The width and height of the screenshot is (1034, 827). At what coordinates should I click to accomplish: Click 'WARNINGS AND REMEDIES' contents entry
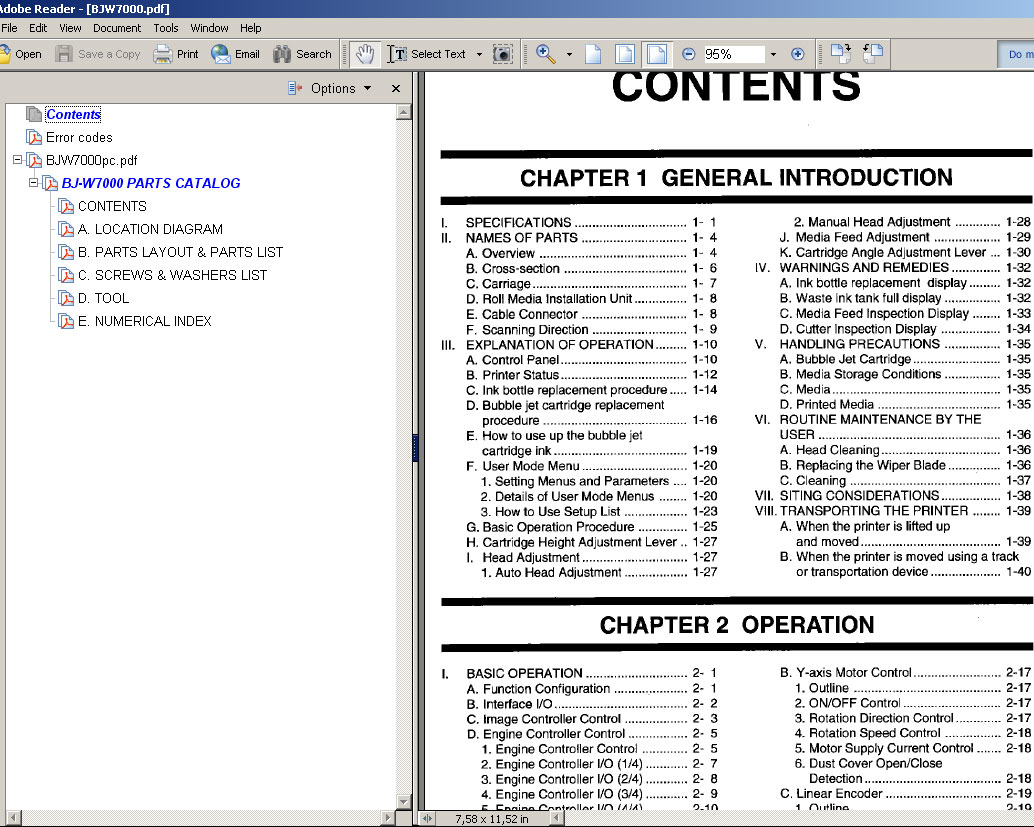click(x=864, y=267)
